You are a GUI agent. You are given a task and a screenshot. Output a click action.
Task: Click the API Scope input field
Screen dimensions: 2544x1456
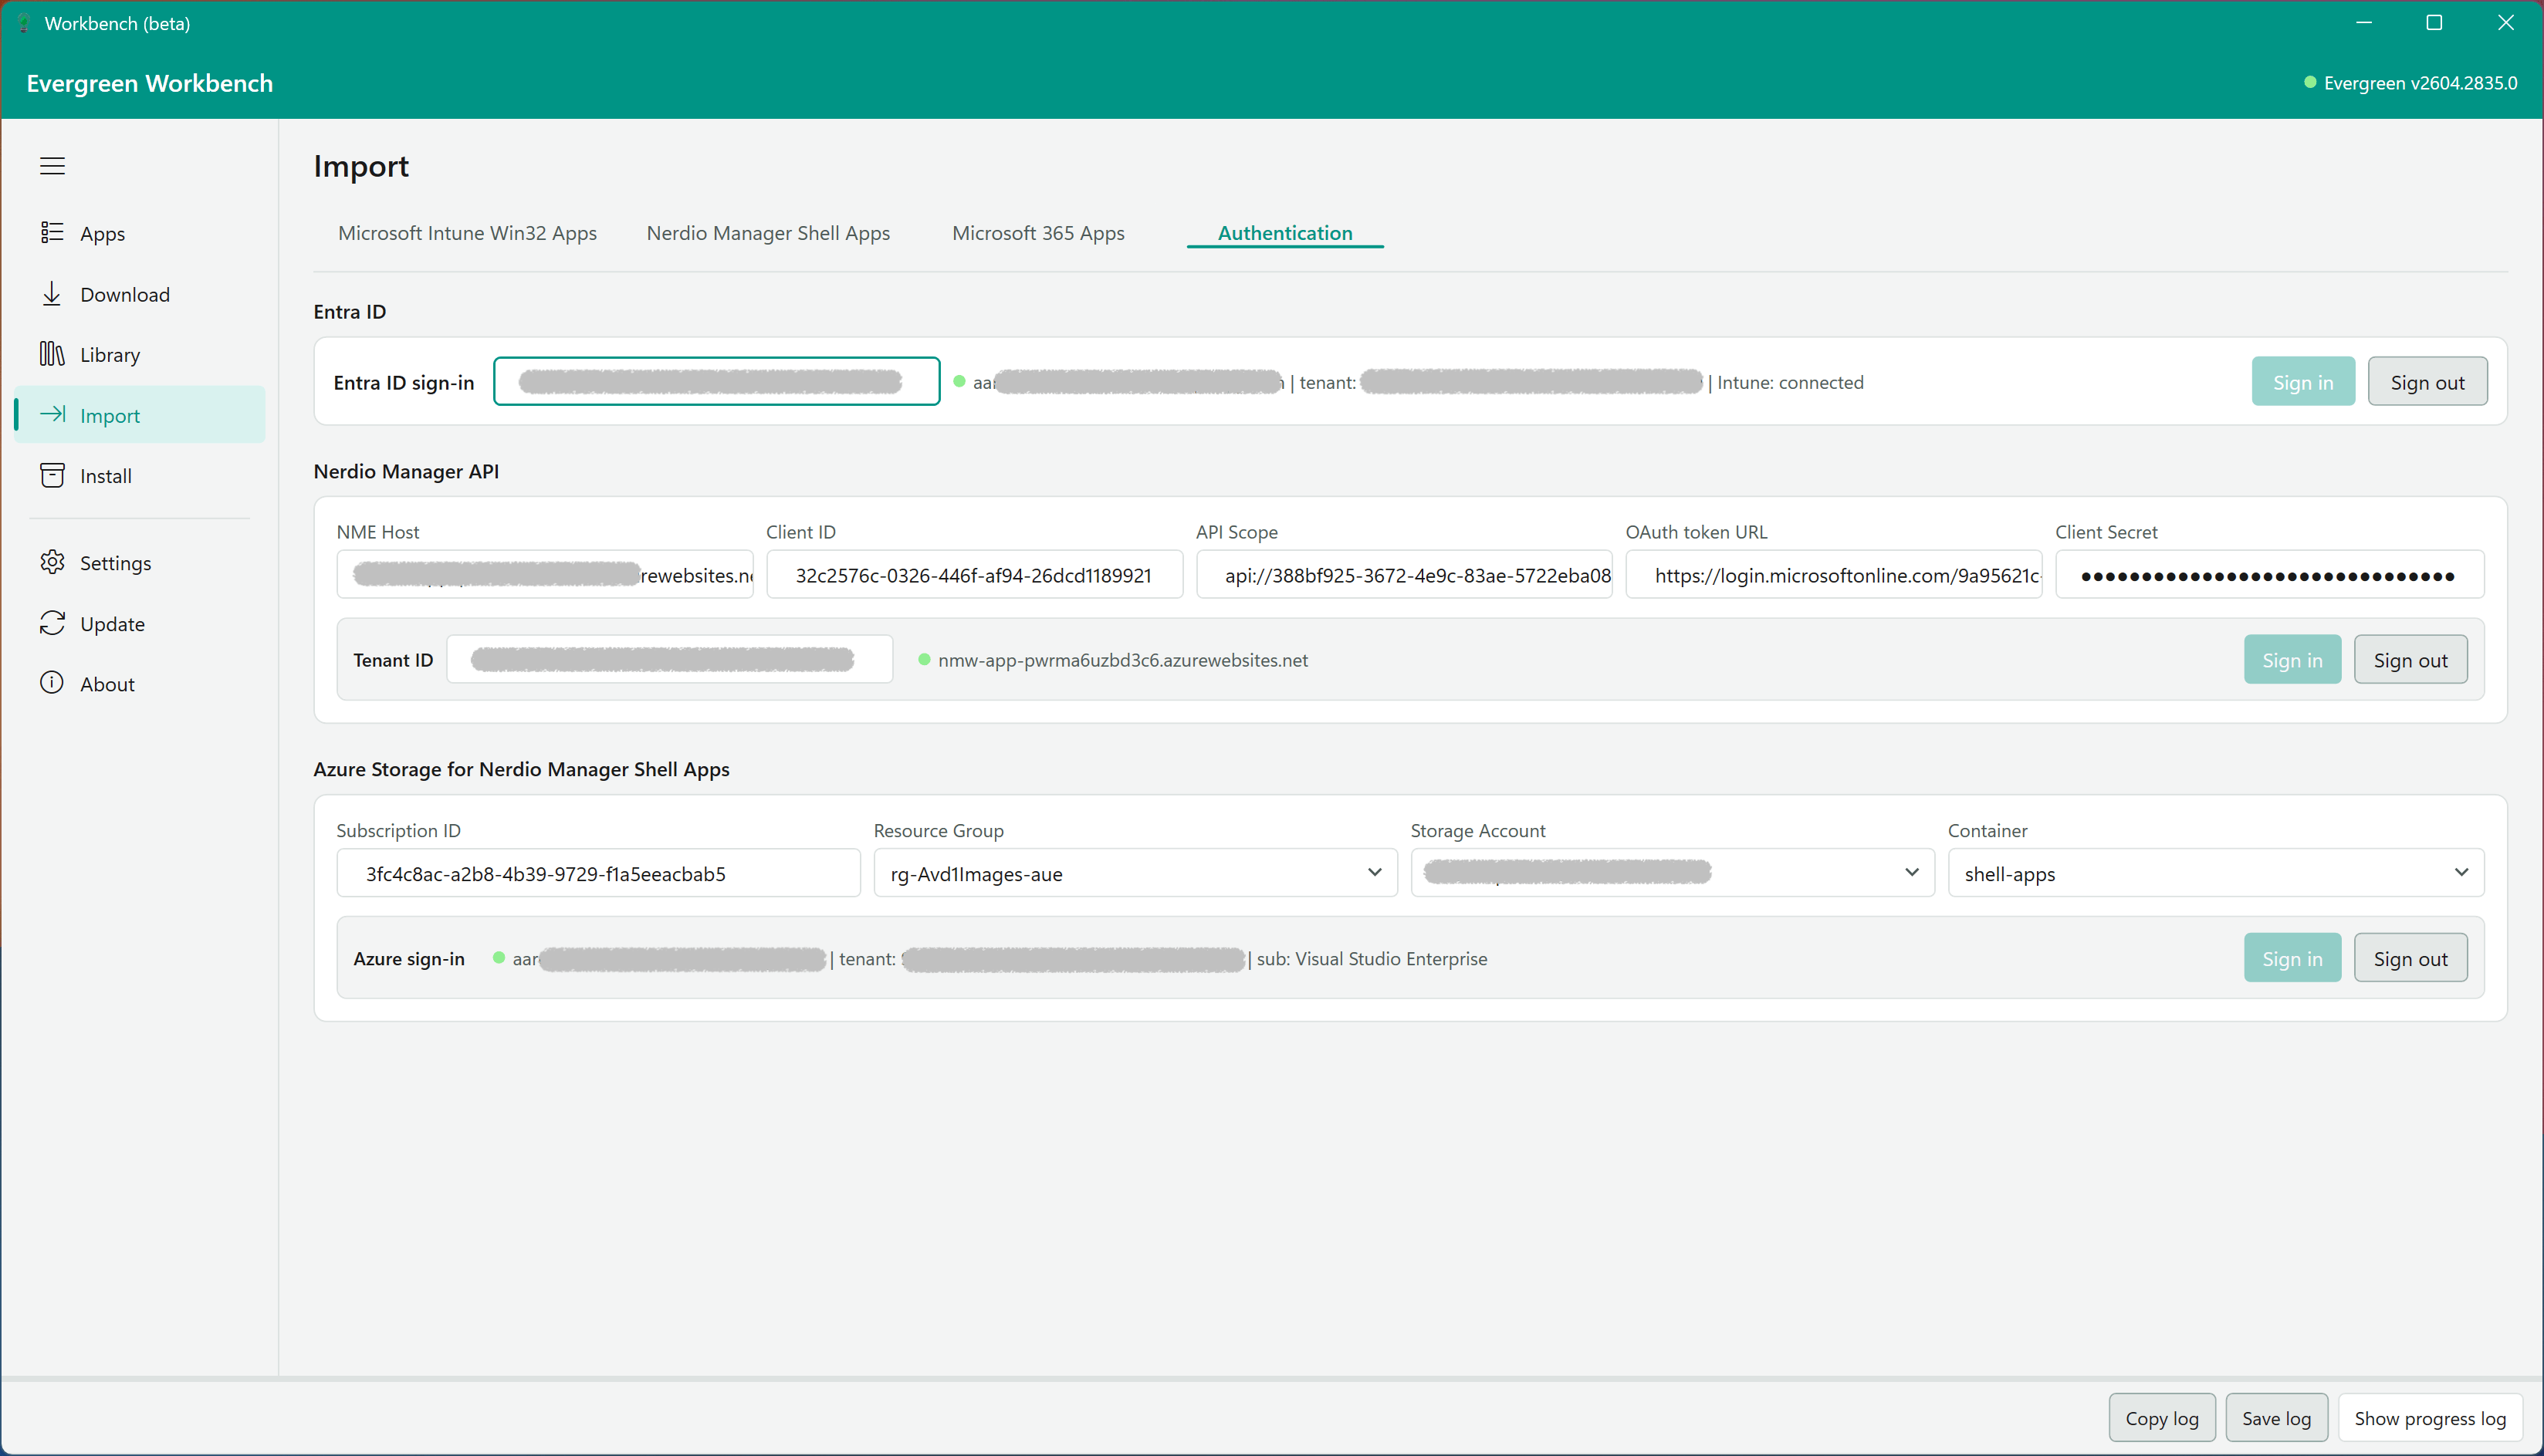click(1404, 575)
